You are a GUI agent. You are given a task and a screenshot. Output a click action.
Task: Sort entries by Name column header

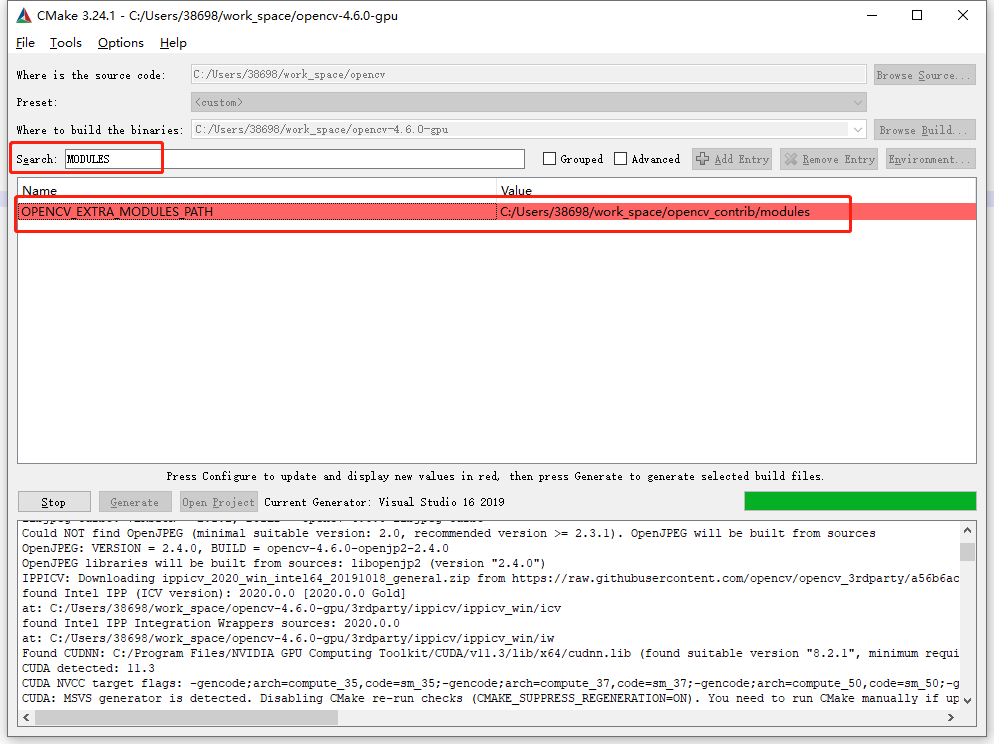257,190
